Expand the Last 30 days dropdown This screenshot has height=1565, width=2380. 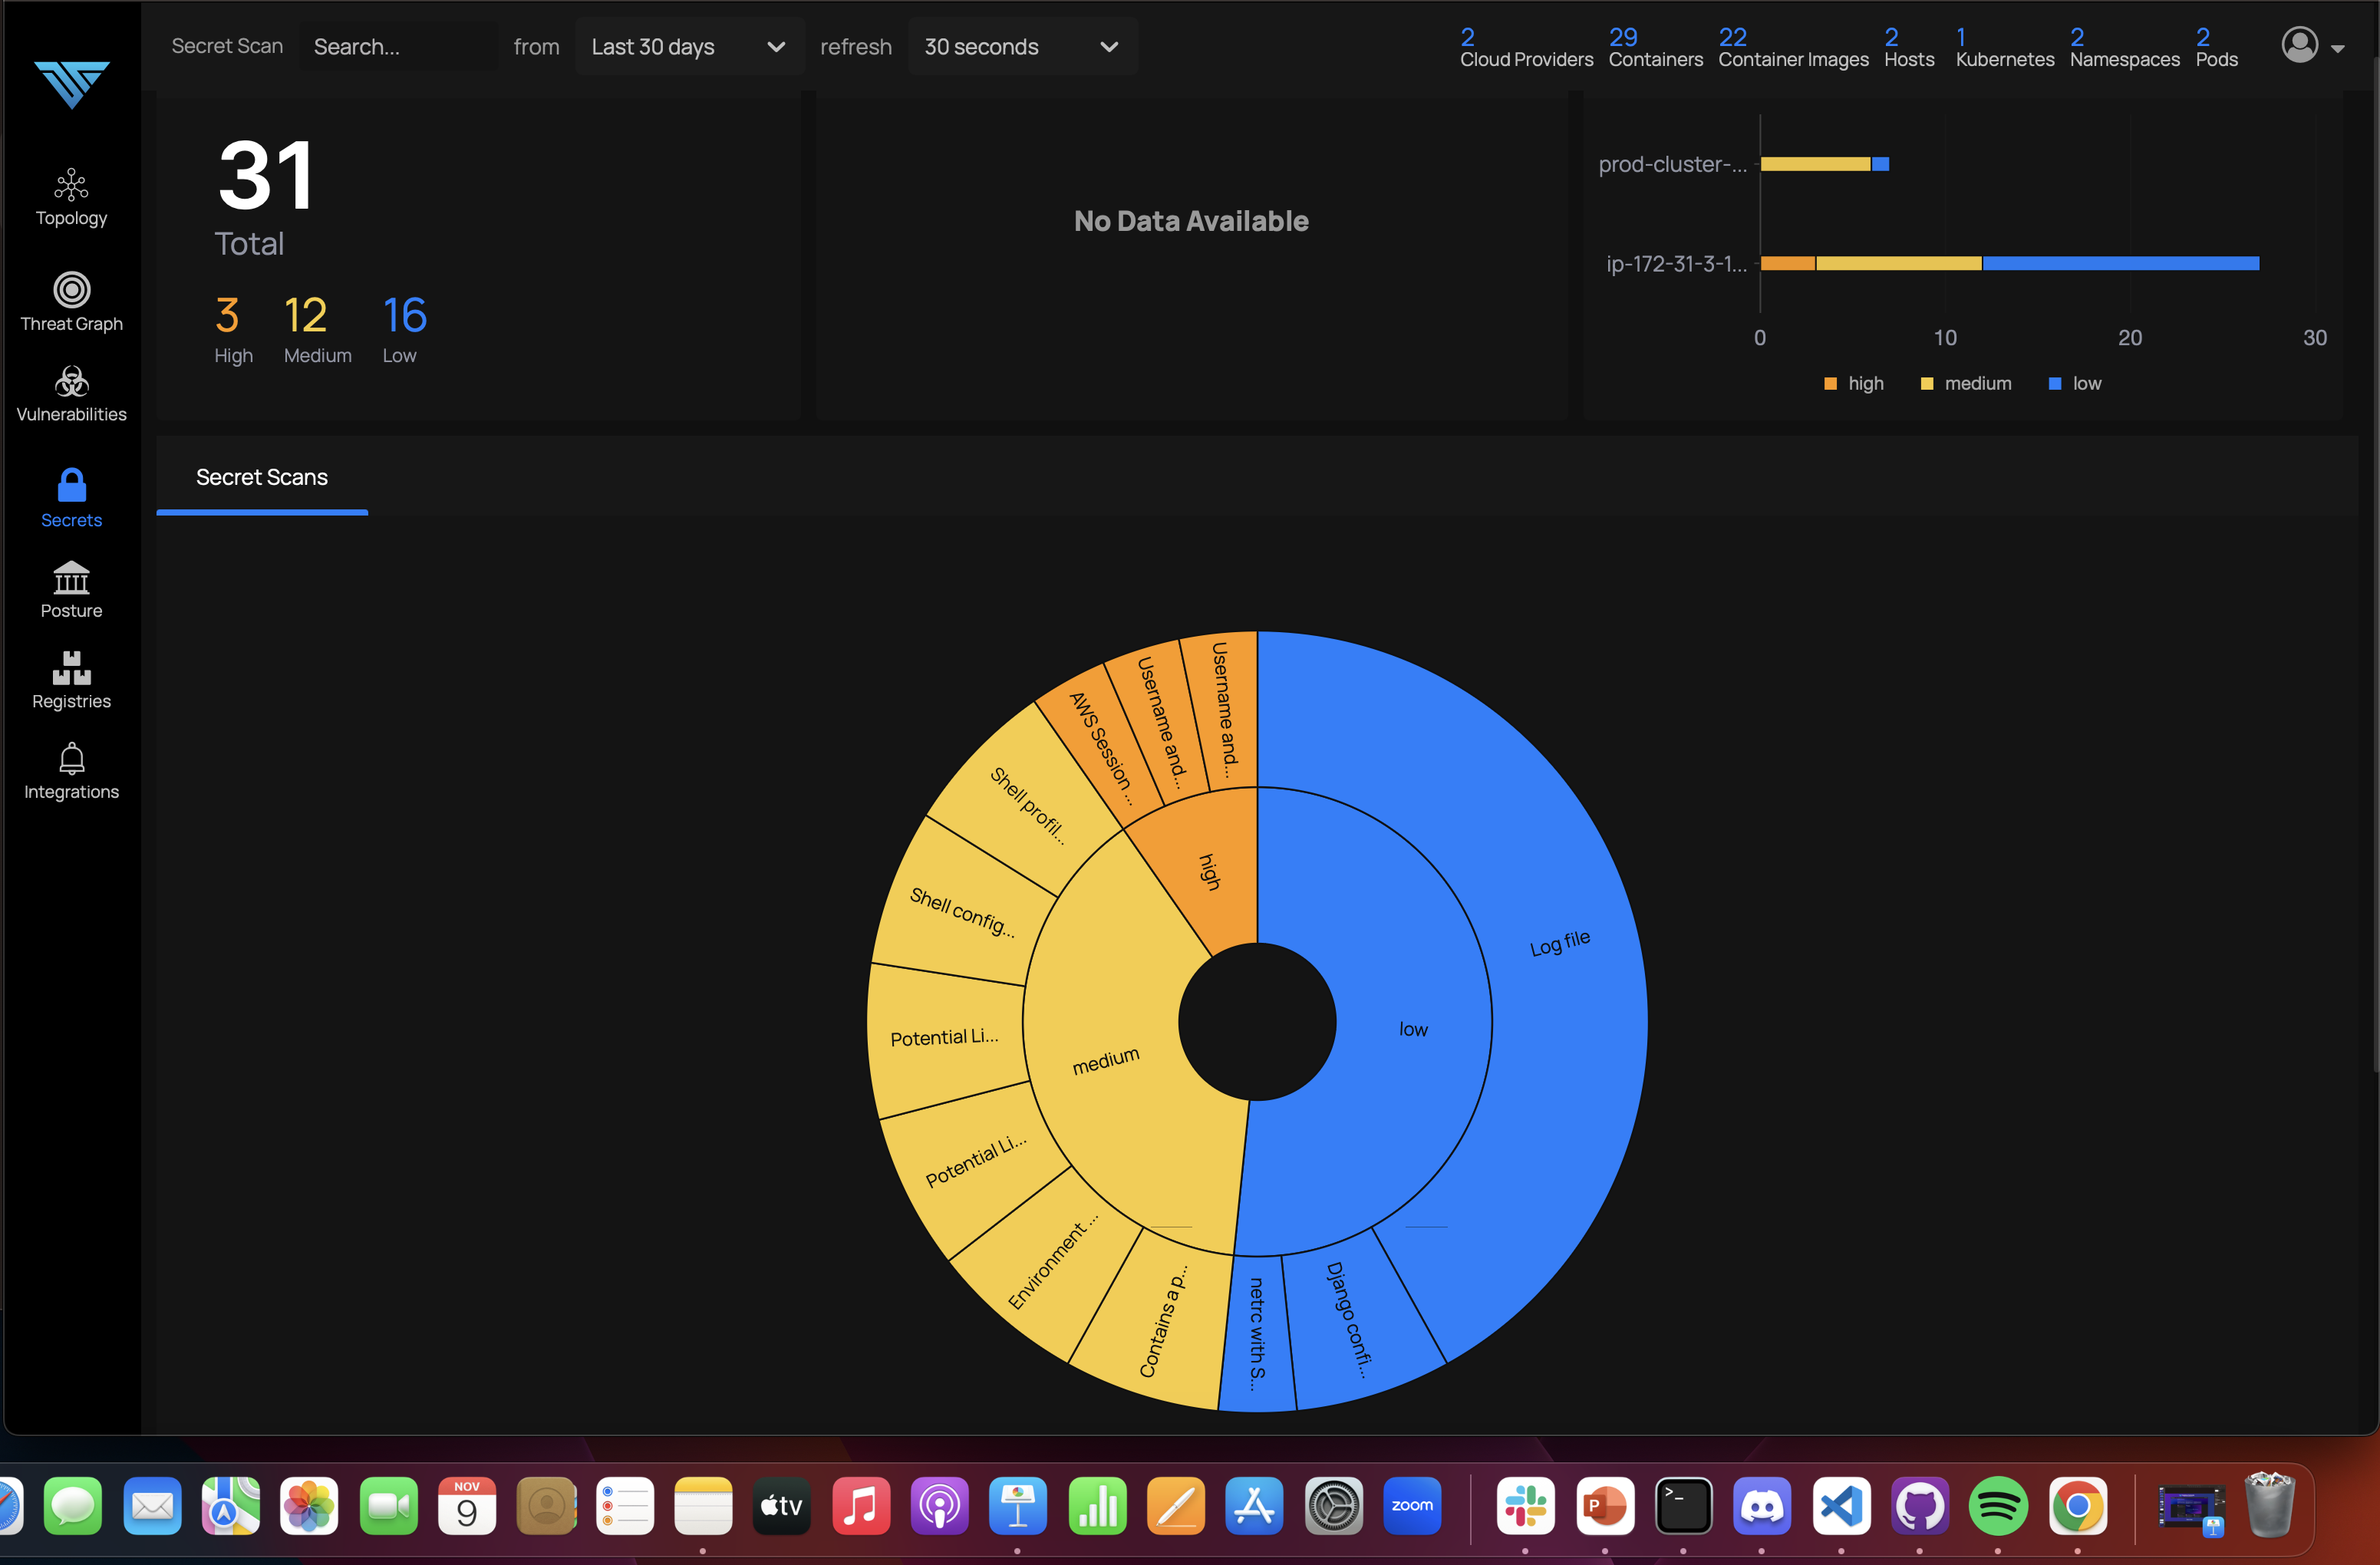(688, 47)
